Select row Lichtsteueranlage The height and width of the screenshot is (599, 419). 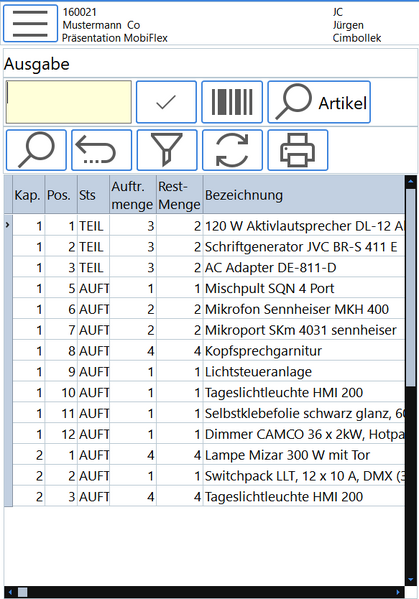[x=209, y=372]
